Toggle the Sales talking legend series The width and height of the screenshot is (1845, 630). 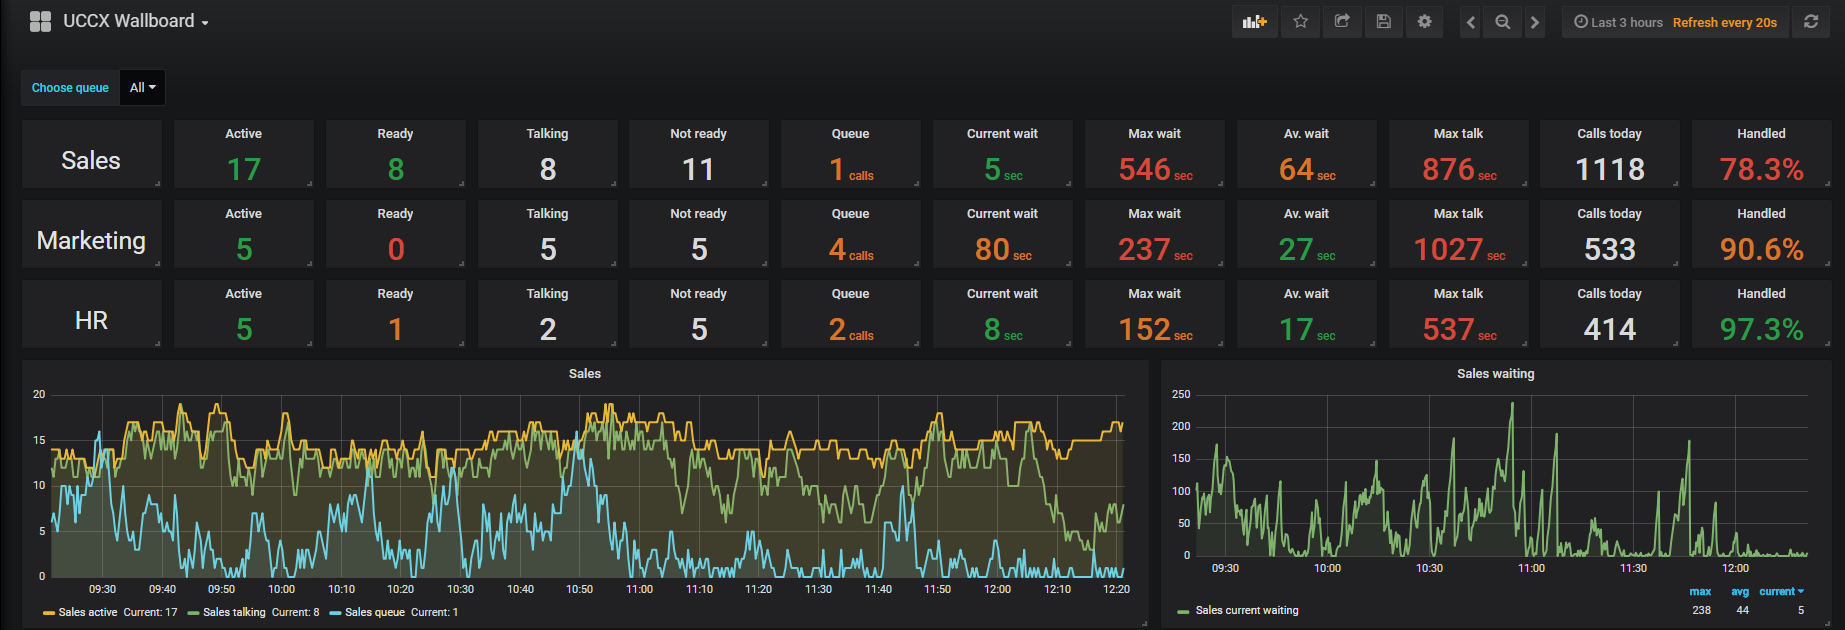click(x=234, y=612)
